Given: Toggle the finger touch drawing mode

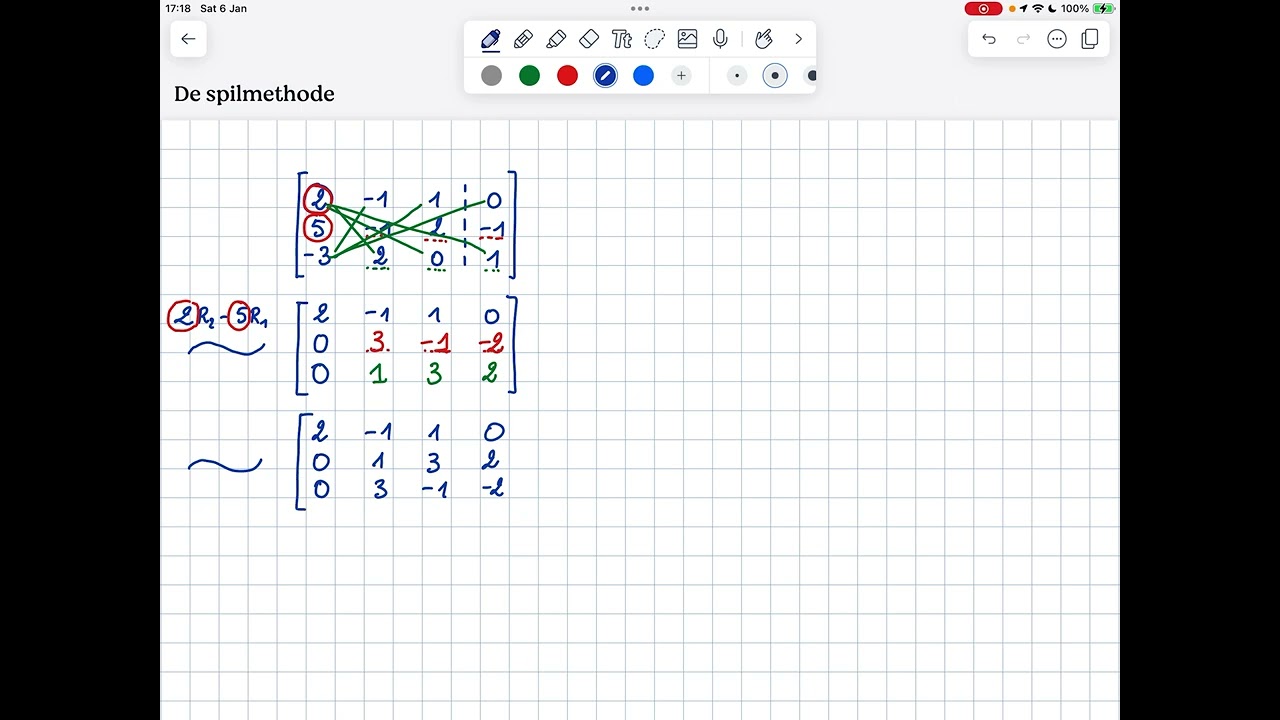Looking at the screenshot, I should (764, 39).
